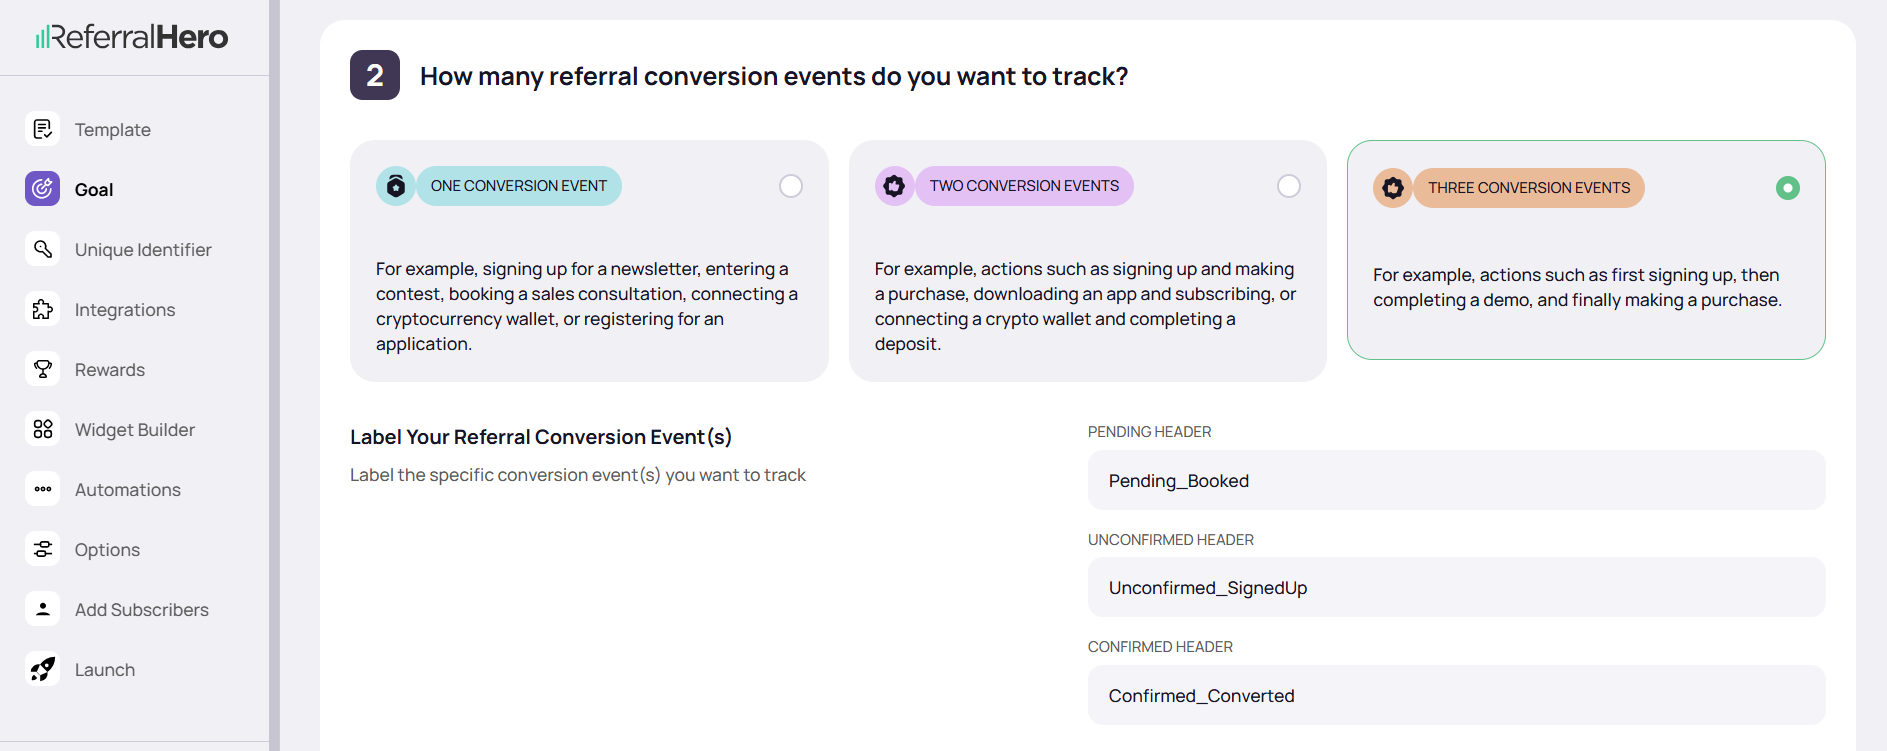
Task: Click the Launch rocket icon
Action: click(x=43, y=669)
